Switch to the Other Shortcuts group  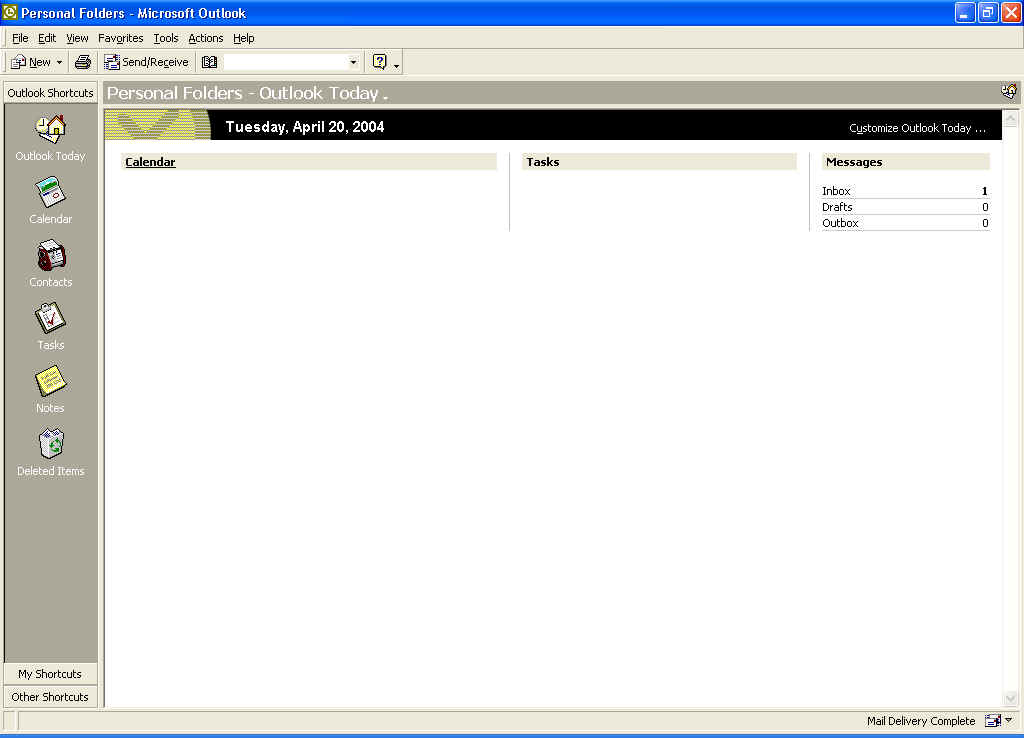50,697
